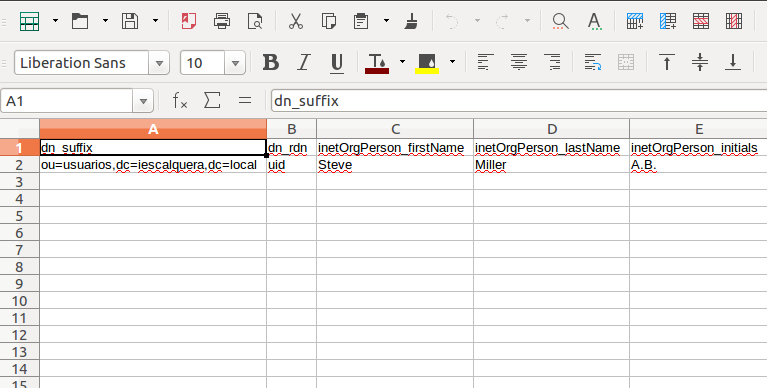Open the New document dropdown arrow

tap(55, 21)
